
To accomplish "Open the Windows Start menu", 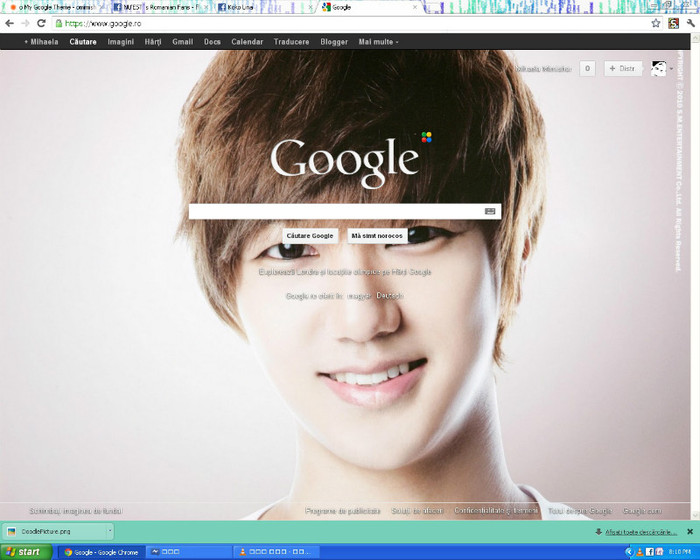I will click(x=24, y=551).
